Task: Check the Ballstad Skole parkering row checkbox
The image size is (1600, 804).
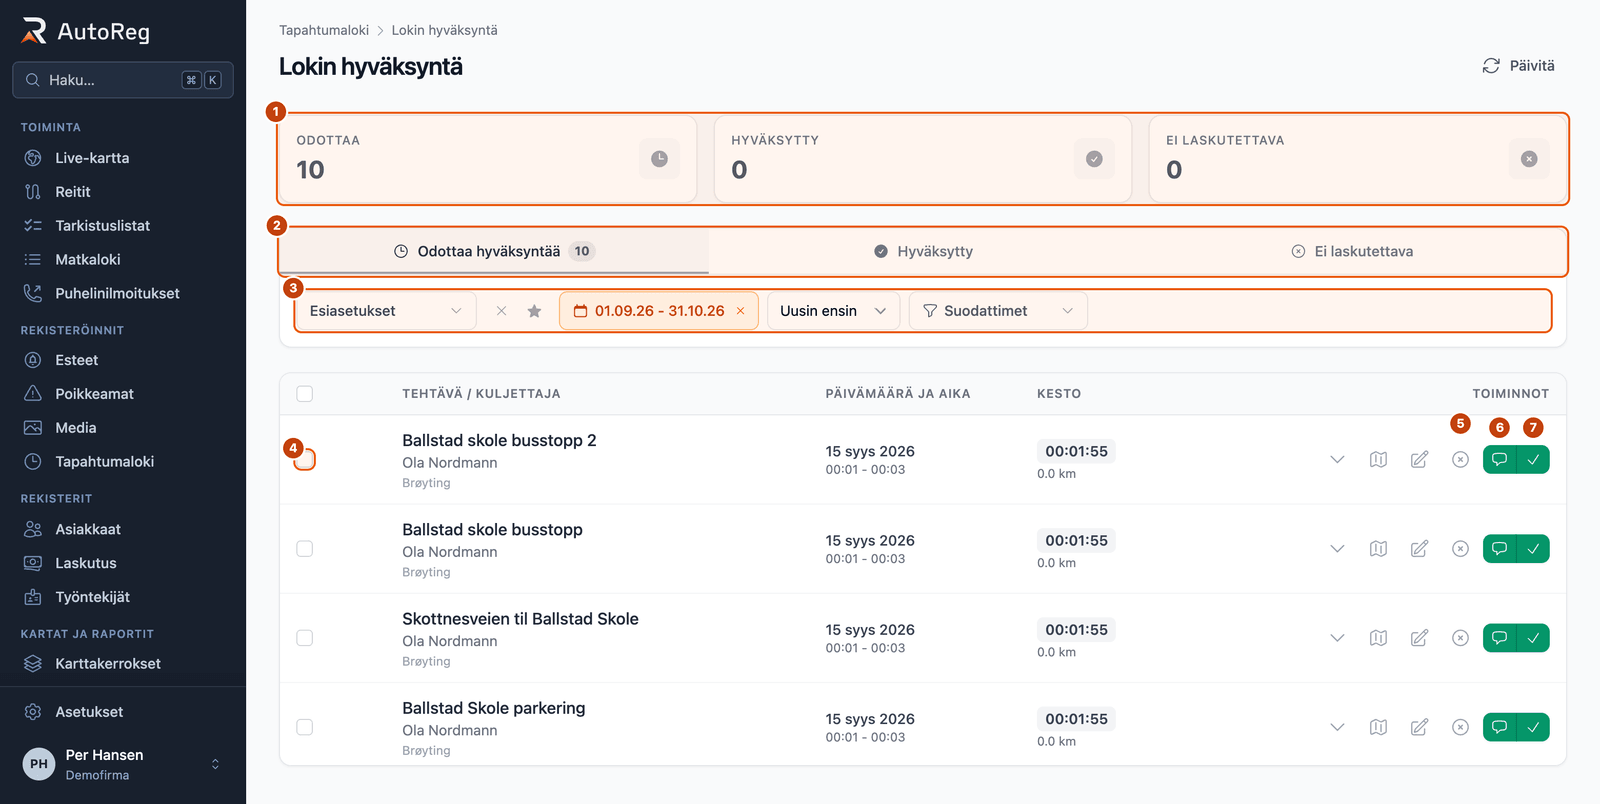Action: coord(305,727)
